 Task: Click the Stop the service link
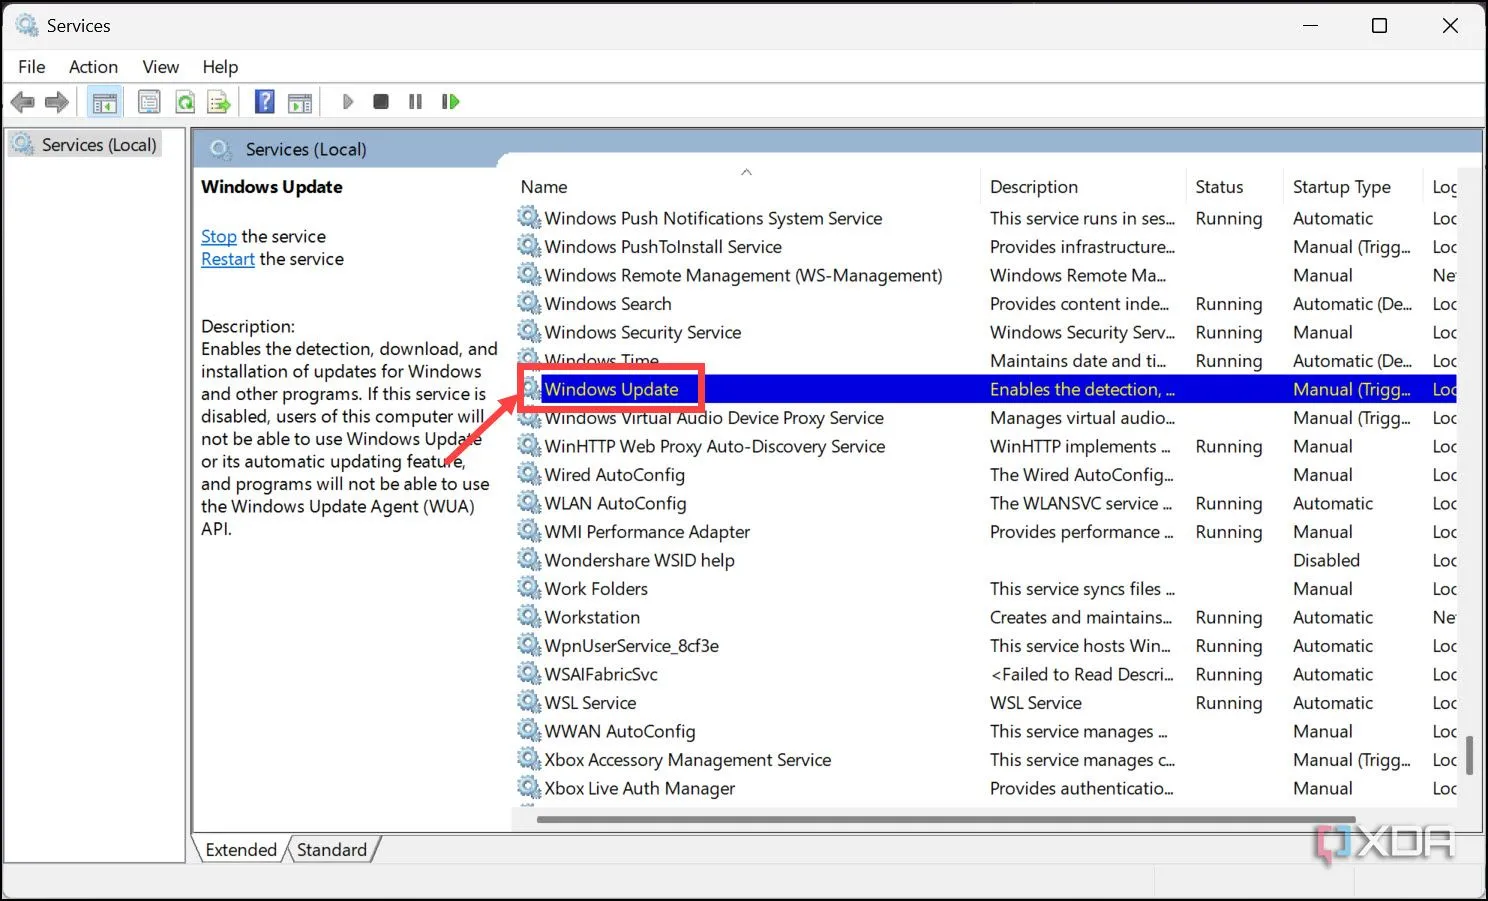(x=218, y=237)
